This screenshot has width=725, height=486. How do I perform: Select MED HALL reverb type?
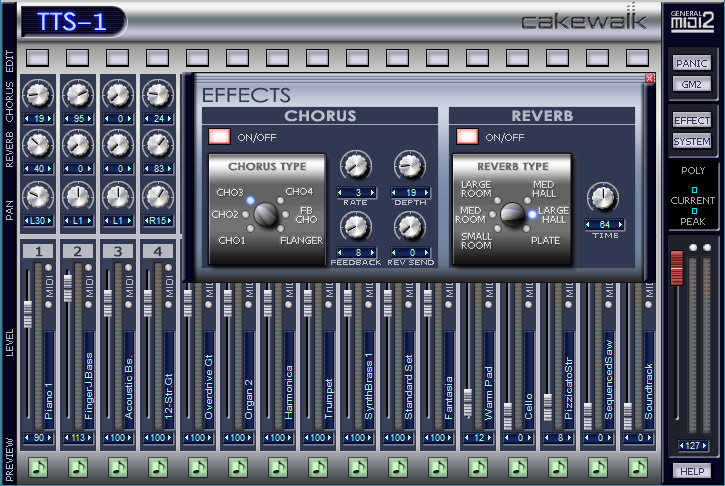click(527, 200)
